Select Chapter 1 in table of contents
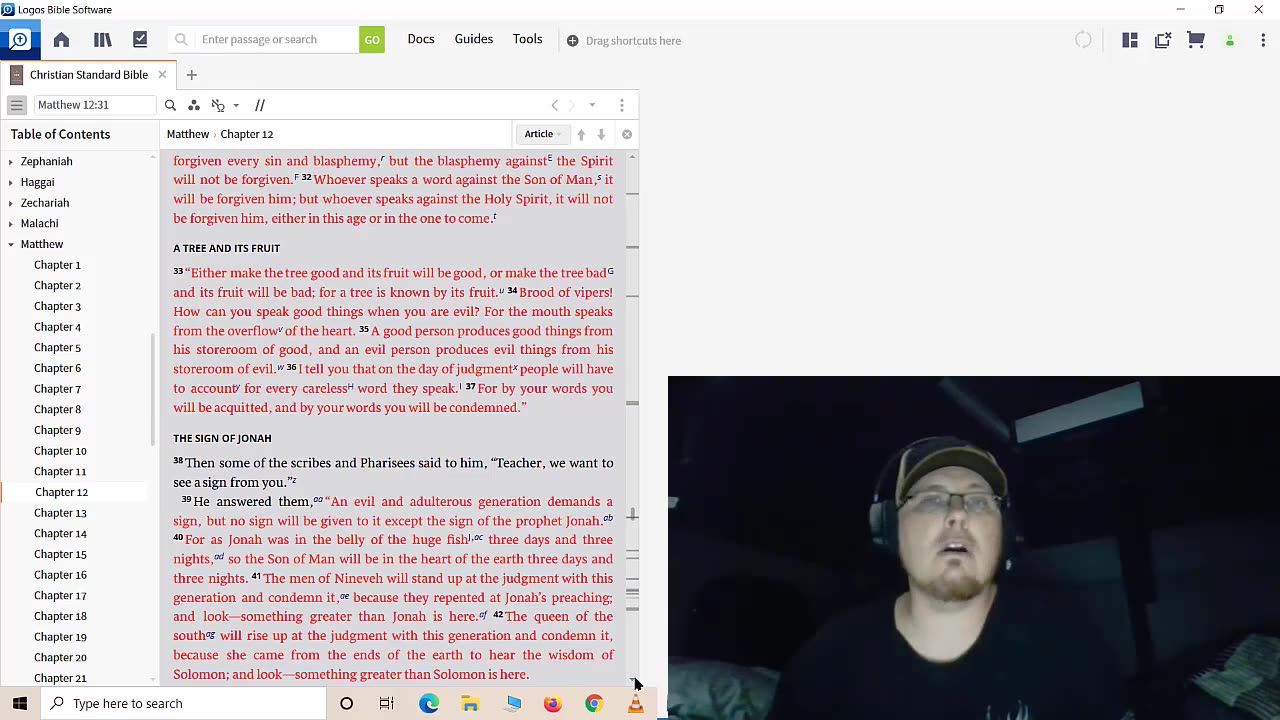This screenshot has width=1280, height=720. [57, 265]
